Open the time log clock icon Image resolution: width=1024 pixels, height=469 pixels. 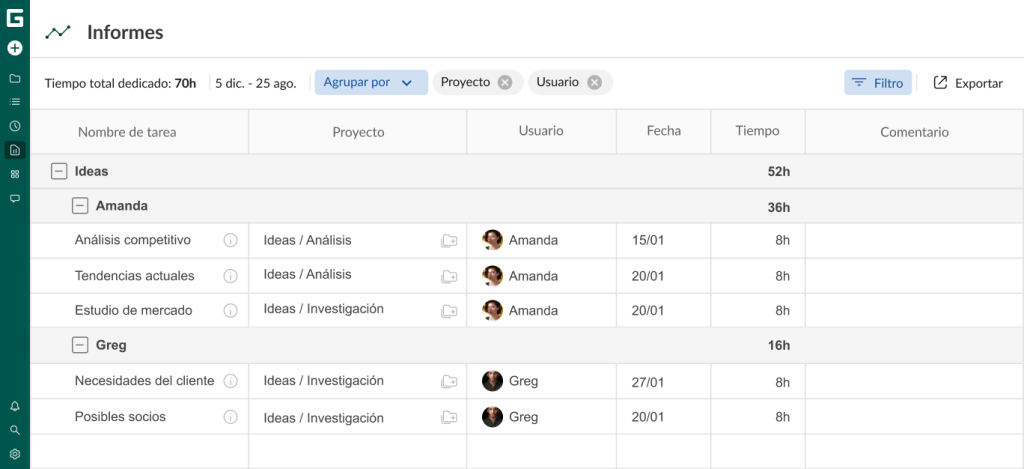tap(14, 126)
